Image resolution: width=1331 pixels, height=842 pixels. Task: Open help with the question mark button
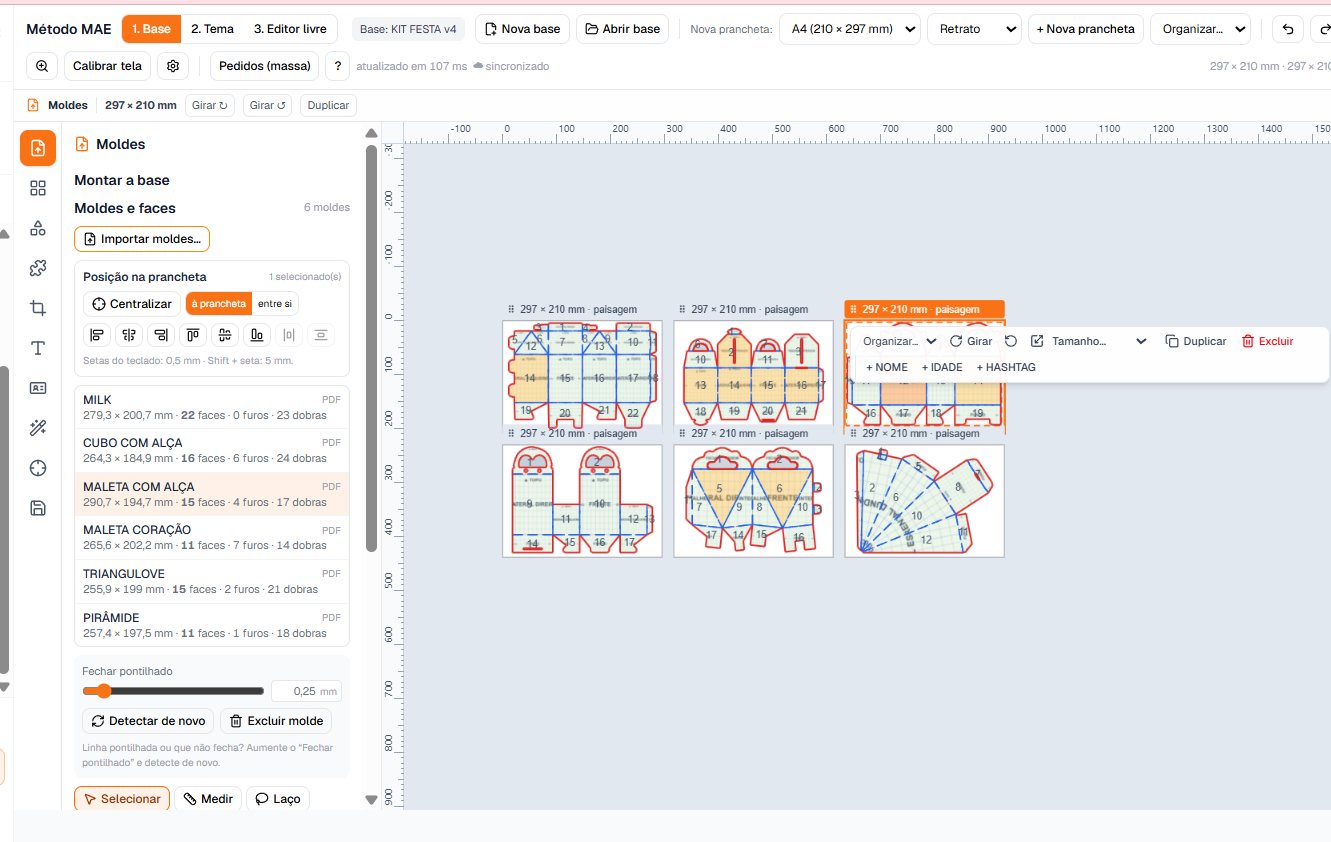point(337,67)
